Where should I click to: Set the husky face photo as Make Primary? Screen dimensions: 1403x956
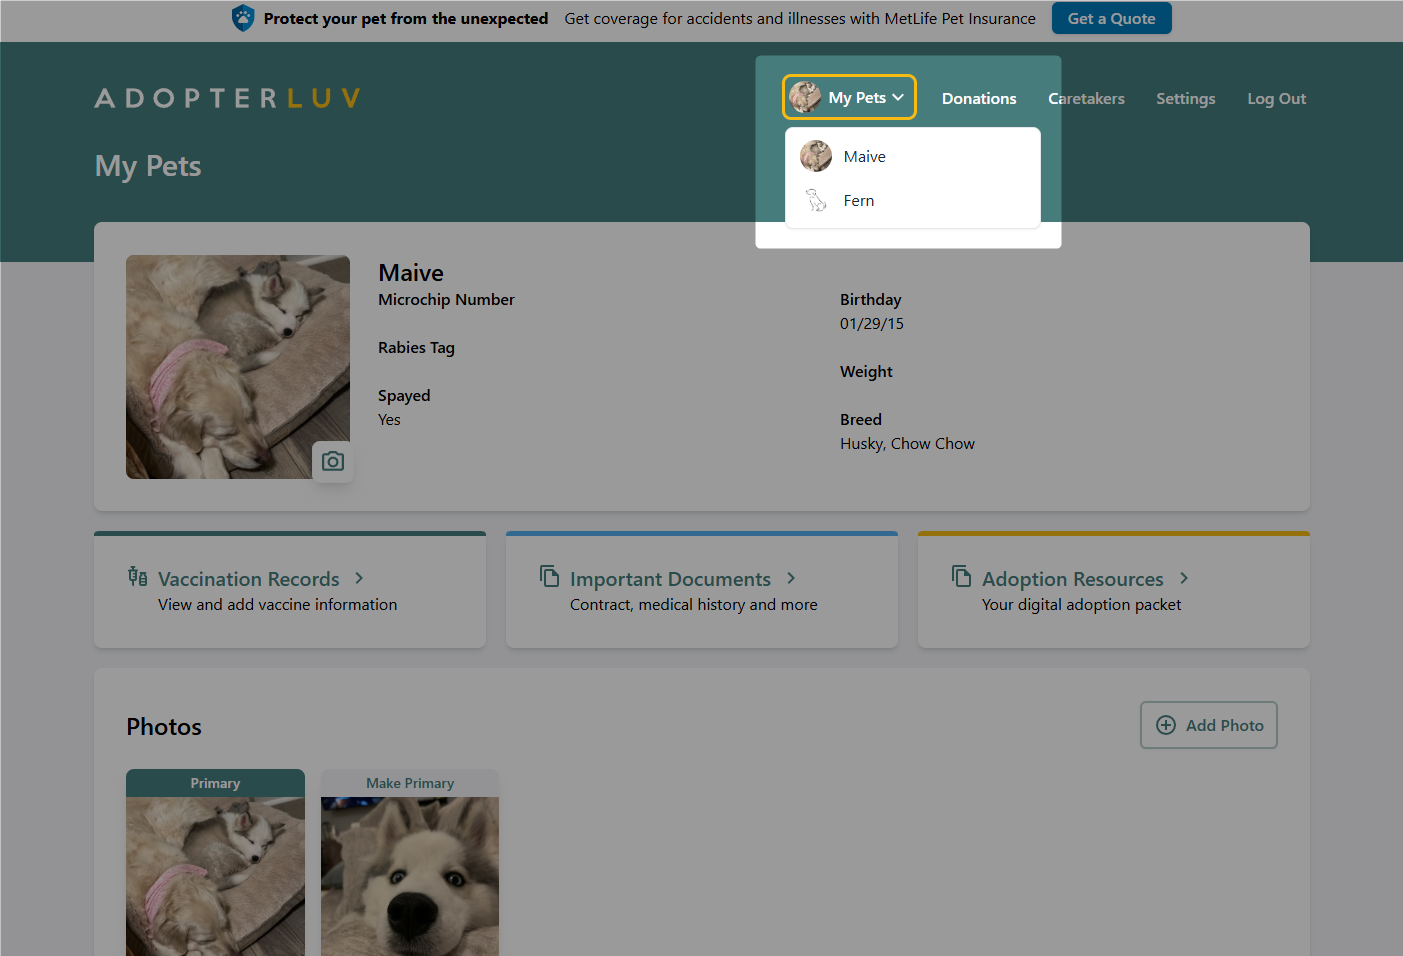[x=410, y=783]
